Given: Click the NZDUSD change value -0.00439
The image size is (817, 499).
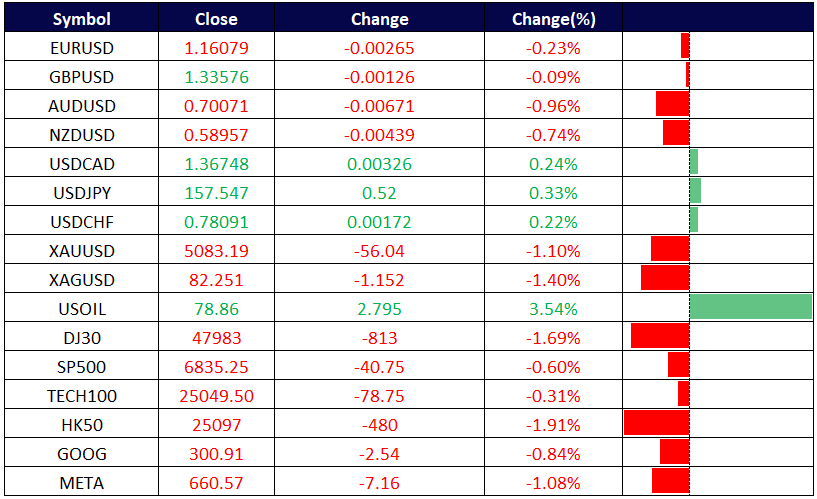Looking at the screenshot, I should (x=380, y=135).
